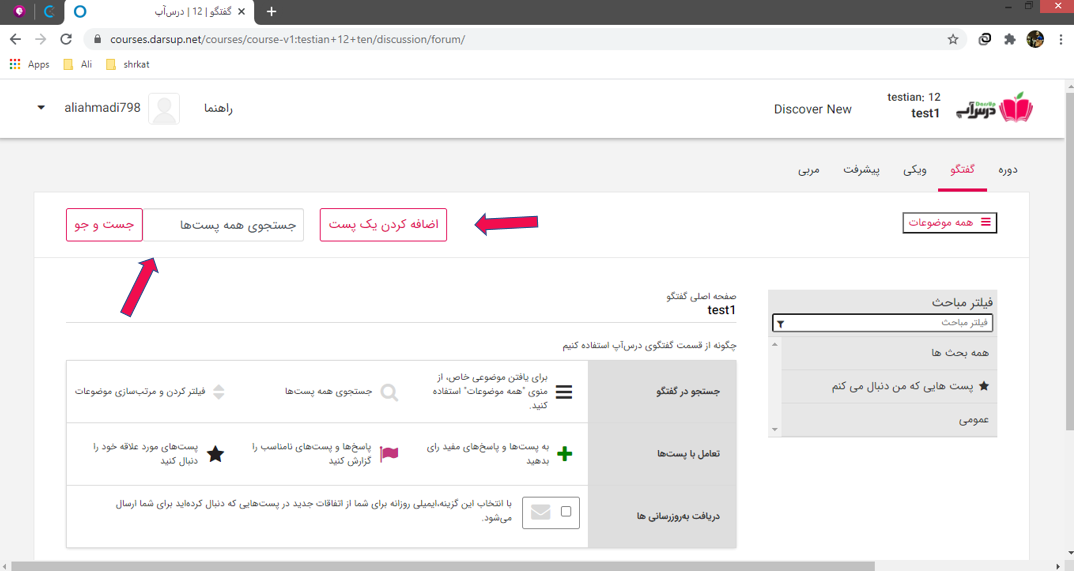Bookmark this page with the star icon
Viewport: 1074px width, 571px height.
(953, 39)
